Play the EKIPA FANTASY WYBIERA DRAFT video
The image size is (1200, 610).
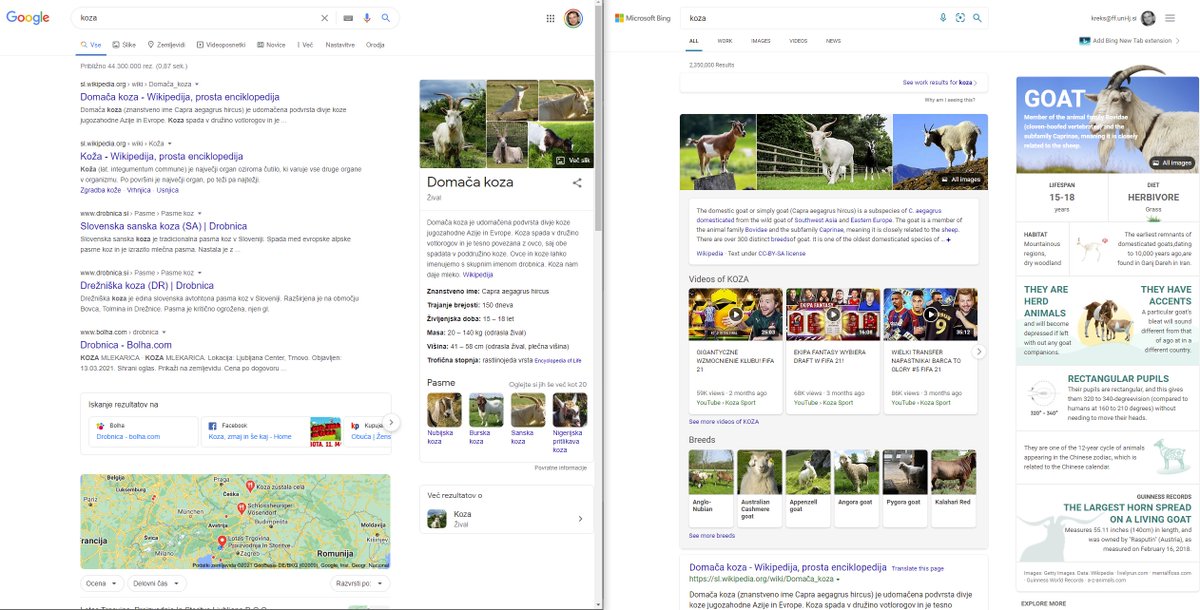pyautogui.click(x=832, y=314)
